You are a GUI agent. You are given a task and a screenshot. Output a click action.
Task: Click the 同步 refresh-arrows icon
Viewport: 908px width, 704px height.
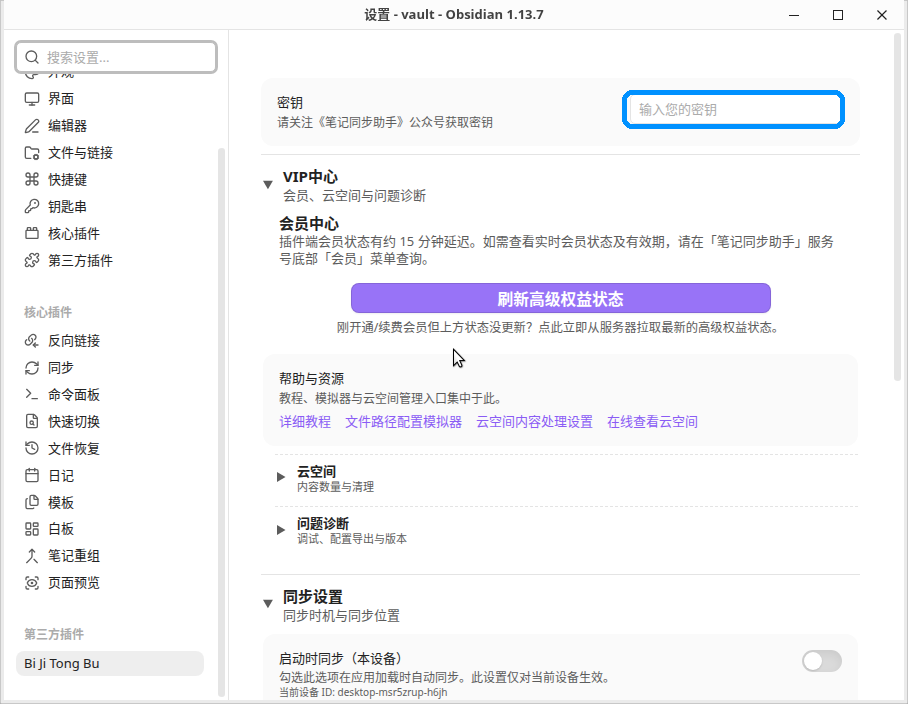[x=32, y=368]
